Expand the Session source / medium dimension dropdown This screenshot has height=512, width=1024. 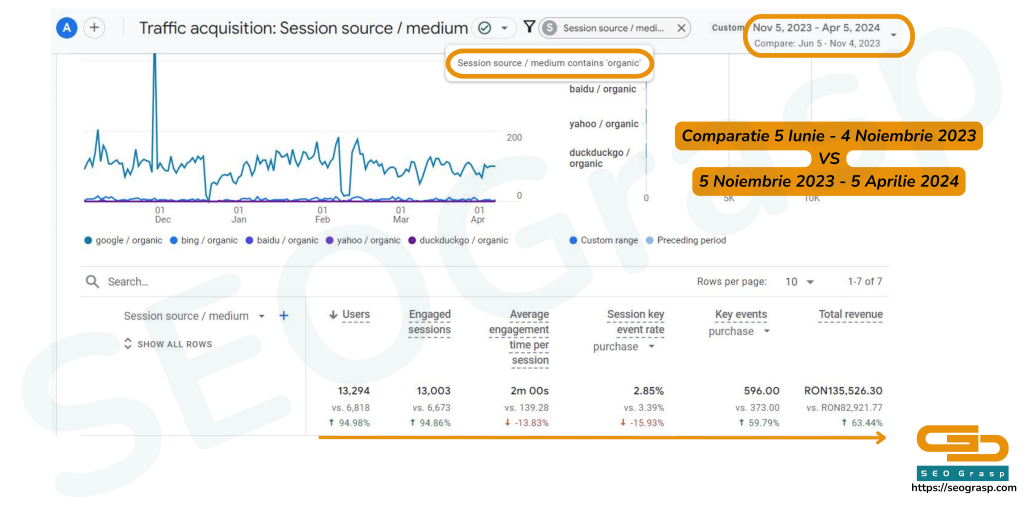point(262,316)
